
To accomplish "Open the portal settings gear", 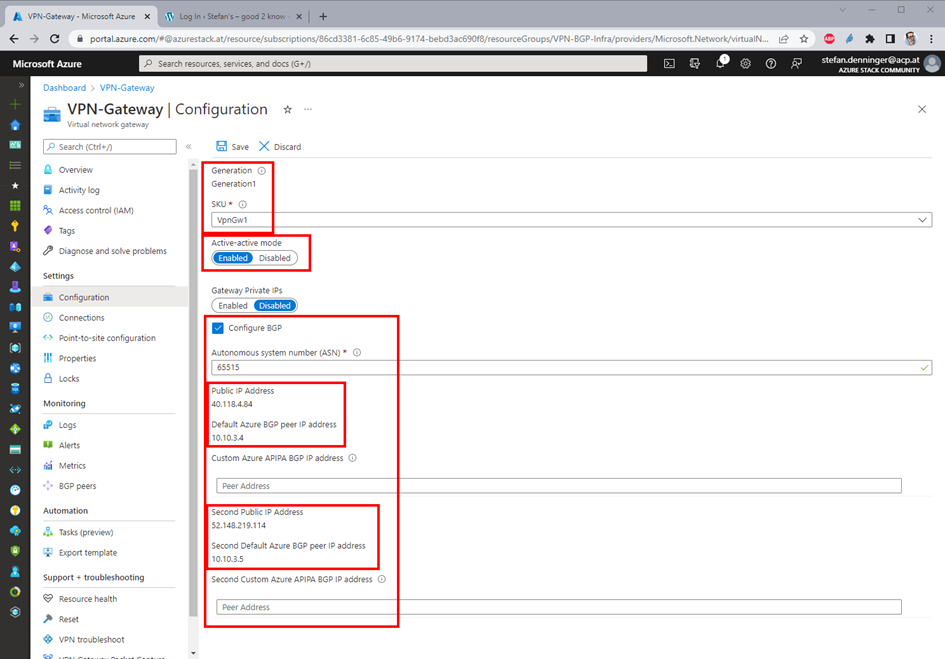I will pyautogui.click(x=746, y=63).
